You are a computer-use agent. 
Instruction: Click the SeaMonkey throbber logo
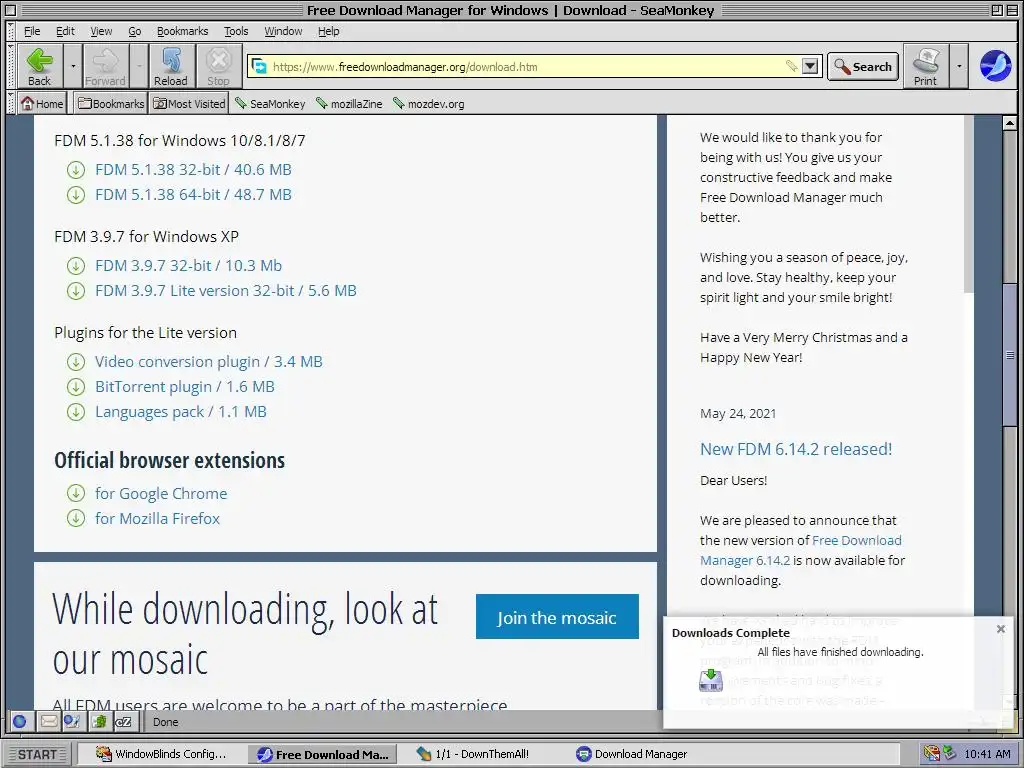coord(995,66)
